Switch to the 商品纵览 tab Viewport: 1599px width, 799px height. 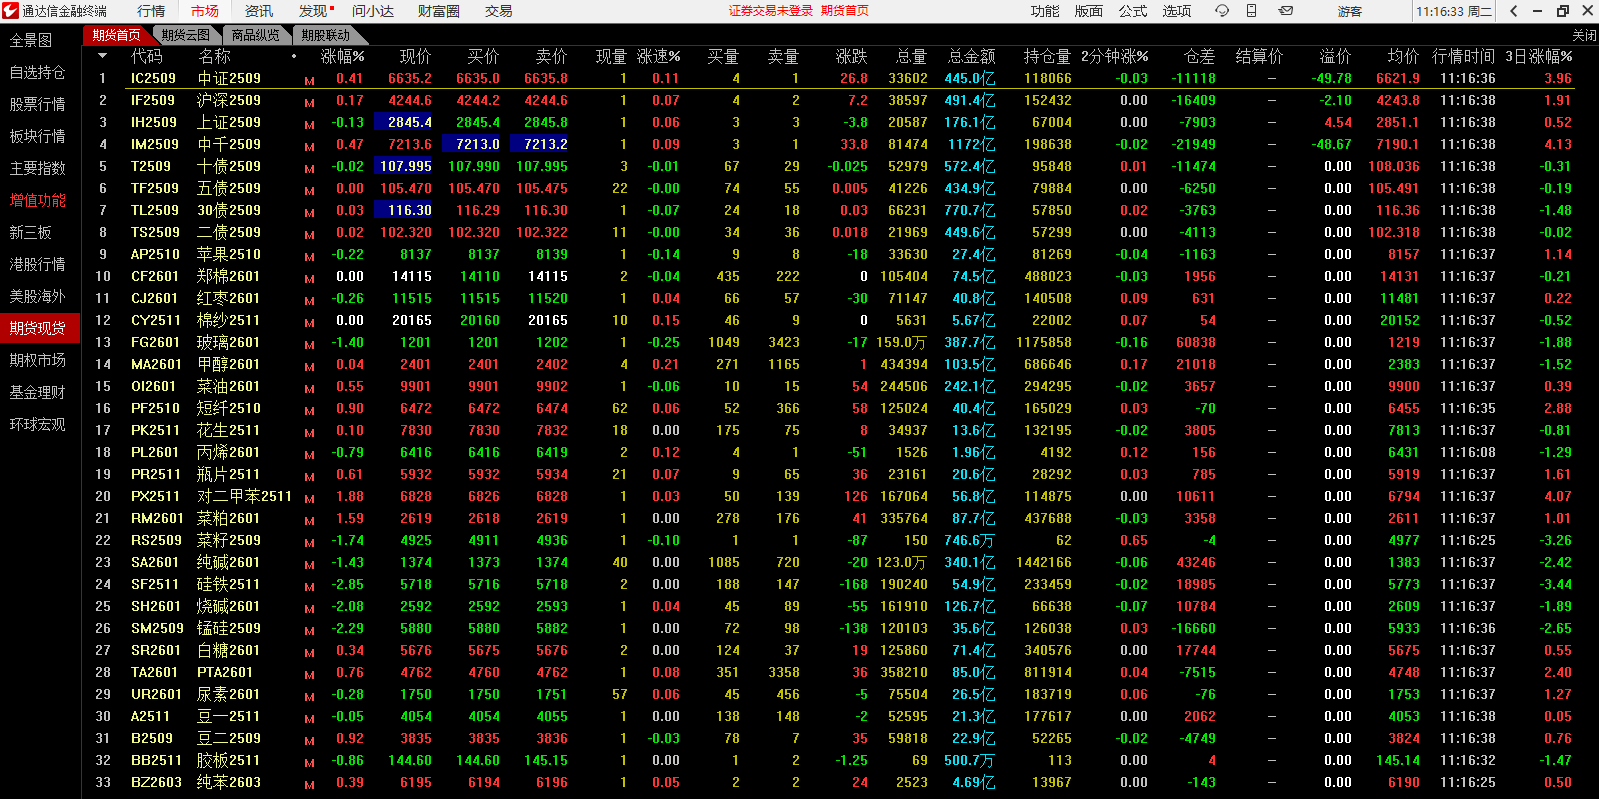coord(256,35)
